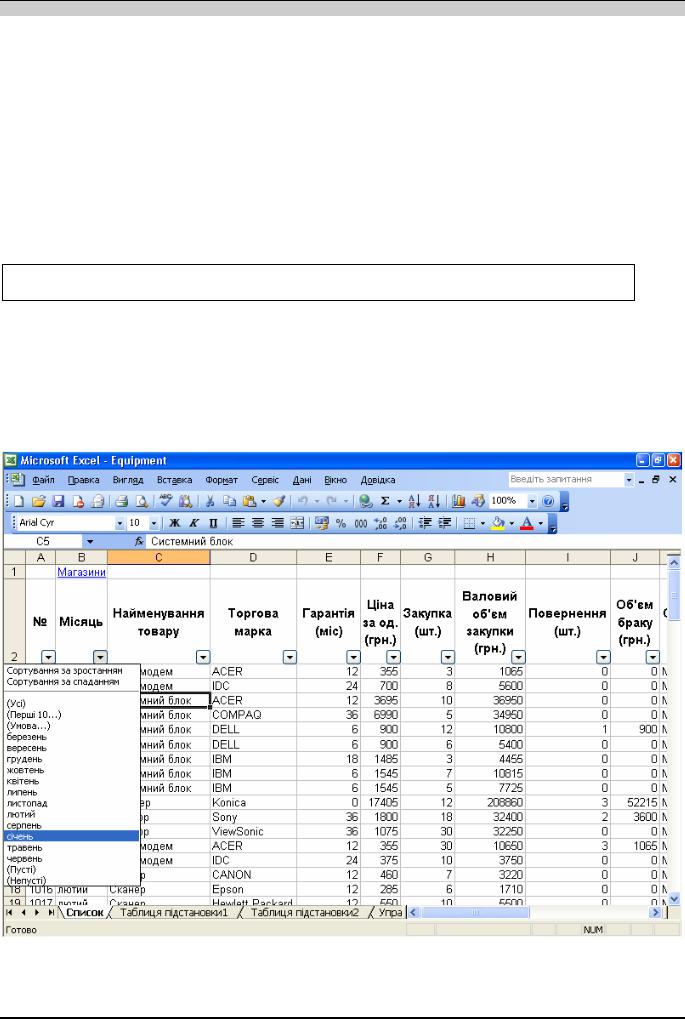The width and height of the screenshot is (685, 1019).
Task: Choose Сортування за зростанням in filter list
Action: [64, 670]
